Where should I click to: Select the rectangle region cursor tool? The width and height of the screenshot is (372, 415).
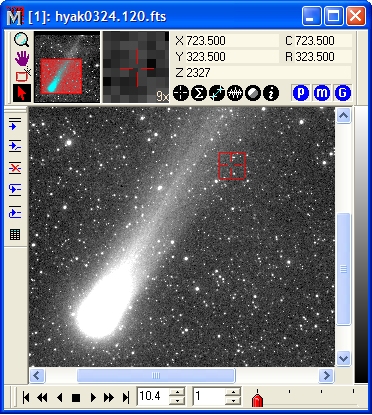[x=22, y=75]
